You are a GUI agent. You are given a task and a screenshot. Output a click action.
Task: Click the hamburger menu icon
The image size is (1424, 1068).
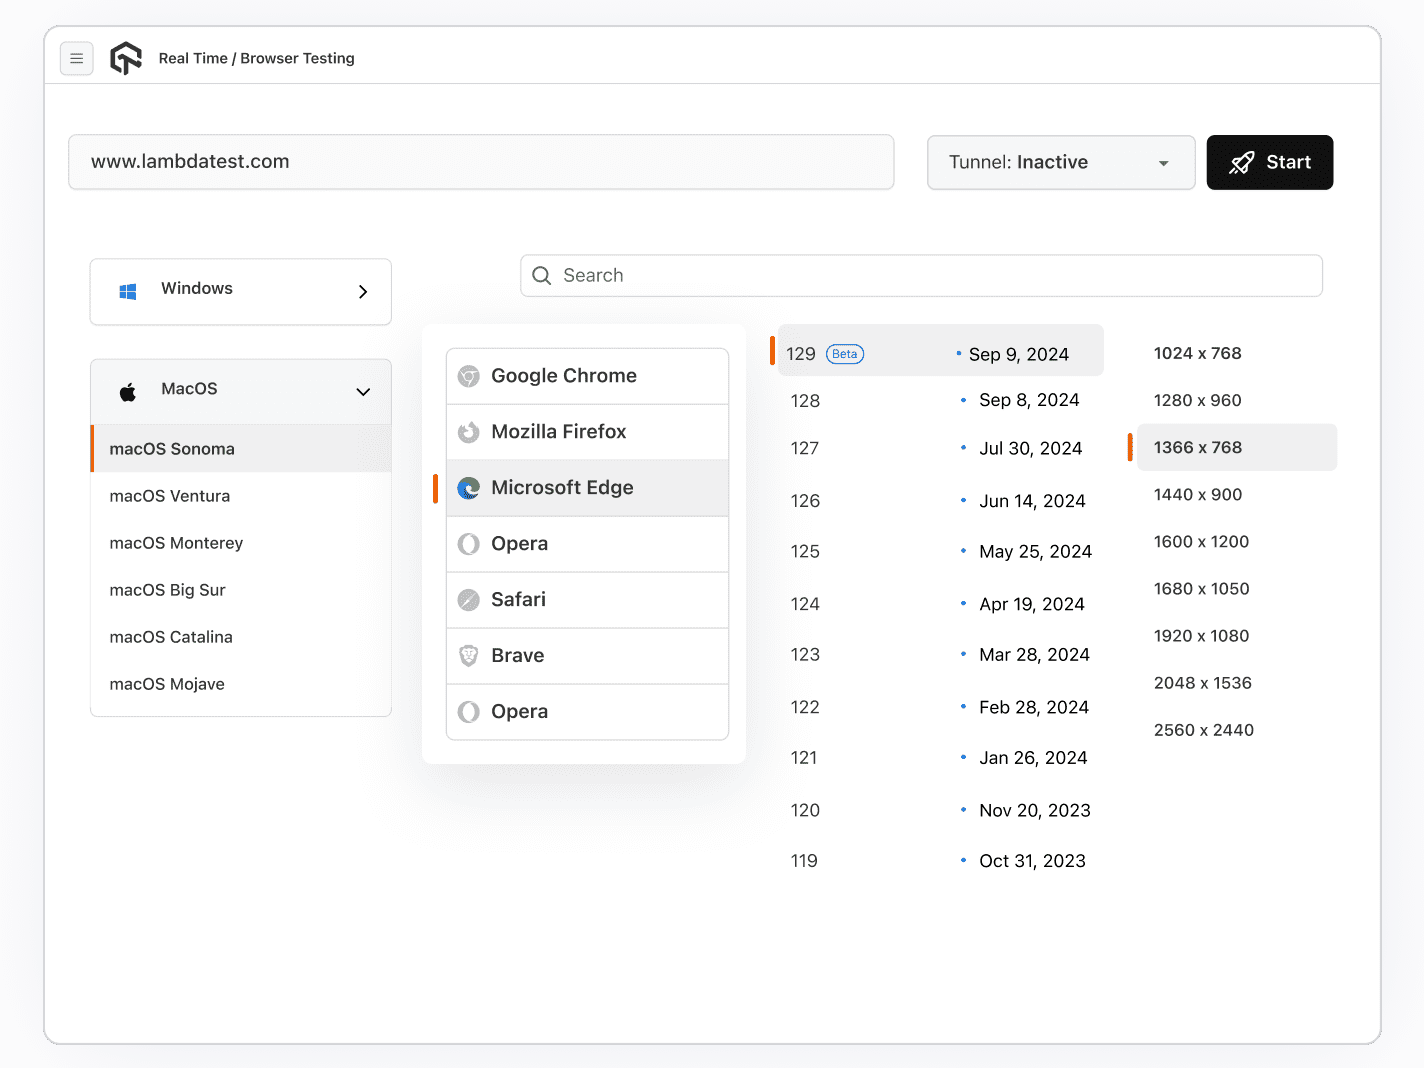[77, 59]
